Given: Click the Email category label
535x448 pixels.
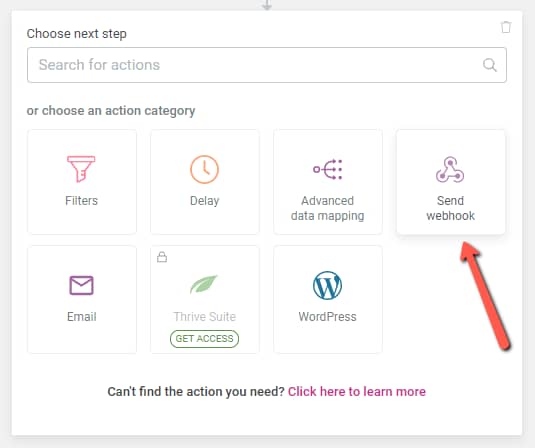Looking at the screenshot, I should pyautogui.click(x=82, y=317).
